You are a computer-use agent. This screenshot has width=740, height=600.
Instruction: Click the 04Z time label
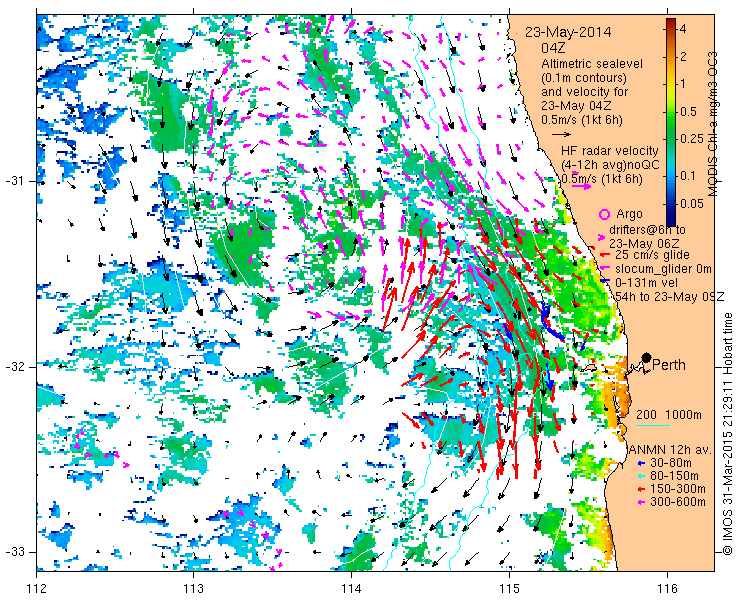point(554,48)
